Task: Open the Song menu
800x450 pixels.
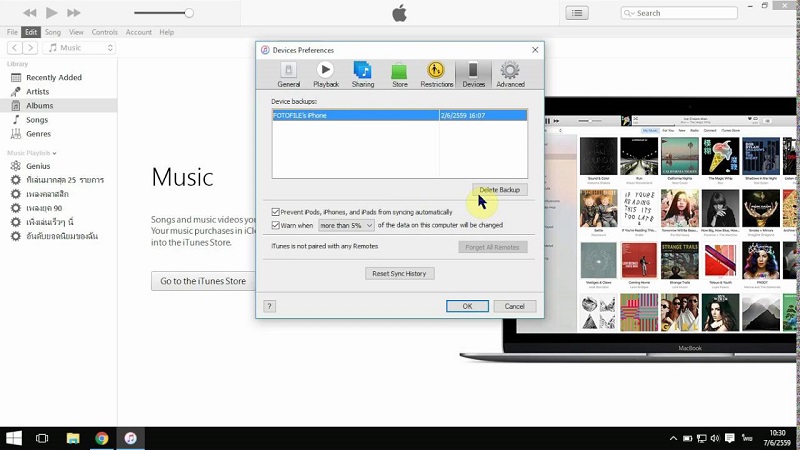Action: pos(53,32)
